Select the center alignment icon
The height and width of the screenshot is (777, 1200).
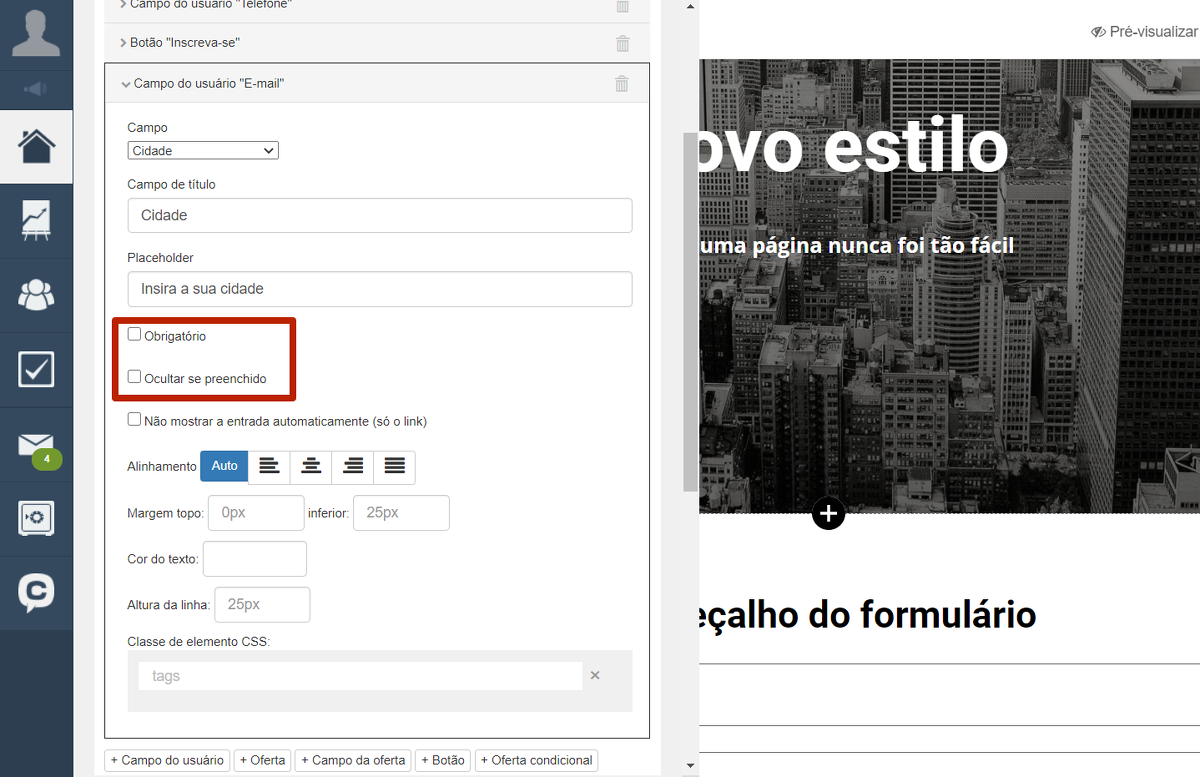(311, 467)
